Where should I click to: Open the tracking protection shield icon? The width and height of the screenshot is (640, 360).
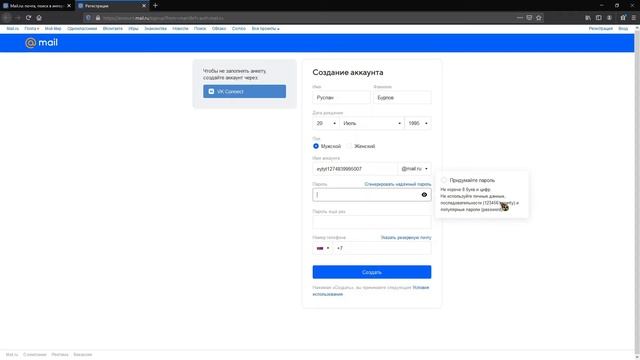pos(89,18)
